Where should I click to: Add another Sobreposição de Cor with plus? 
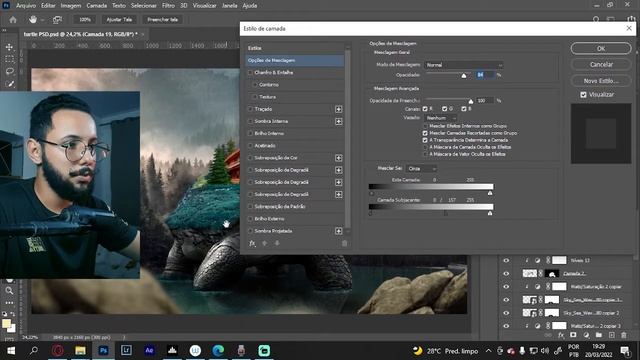point(338,158)
